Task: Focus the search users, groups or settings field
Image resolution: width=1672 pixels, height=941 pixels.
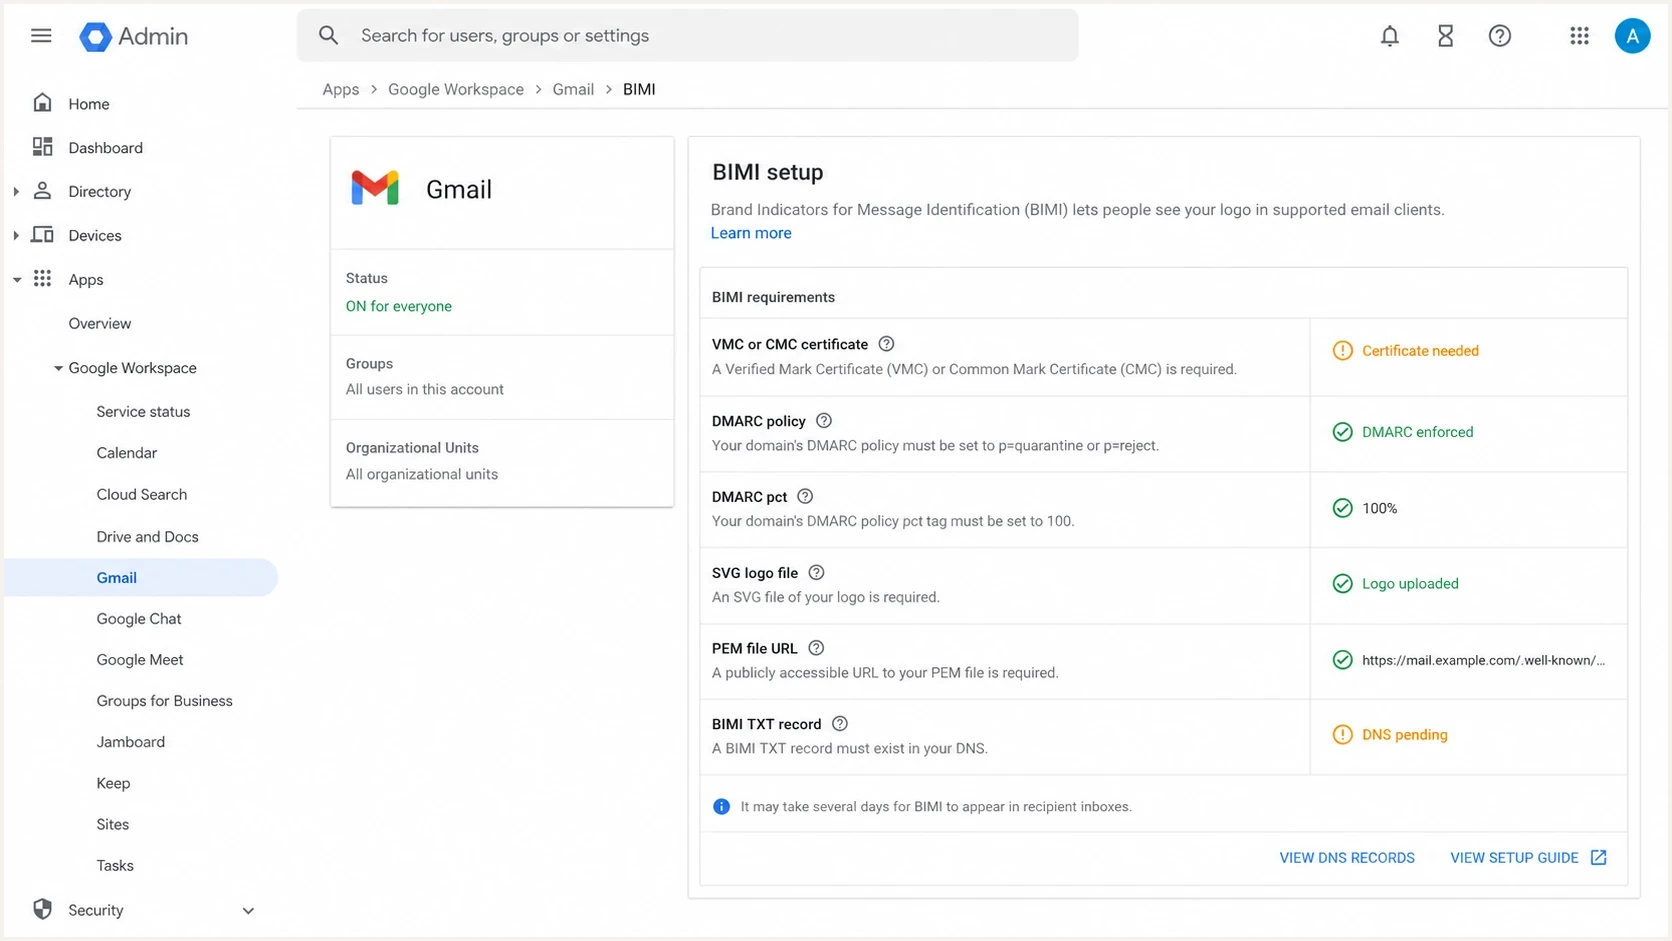Action: point(687,36)
